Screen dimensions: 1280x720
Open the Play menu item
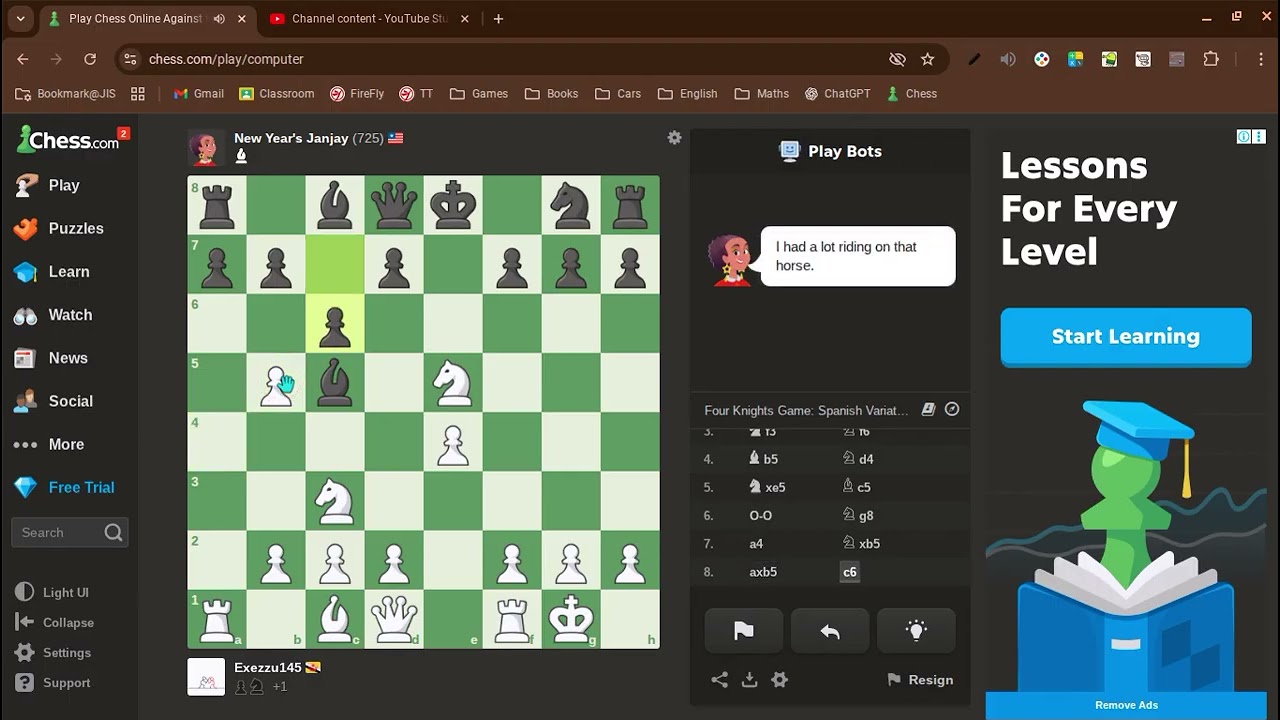(x=50, y=185)
